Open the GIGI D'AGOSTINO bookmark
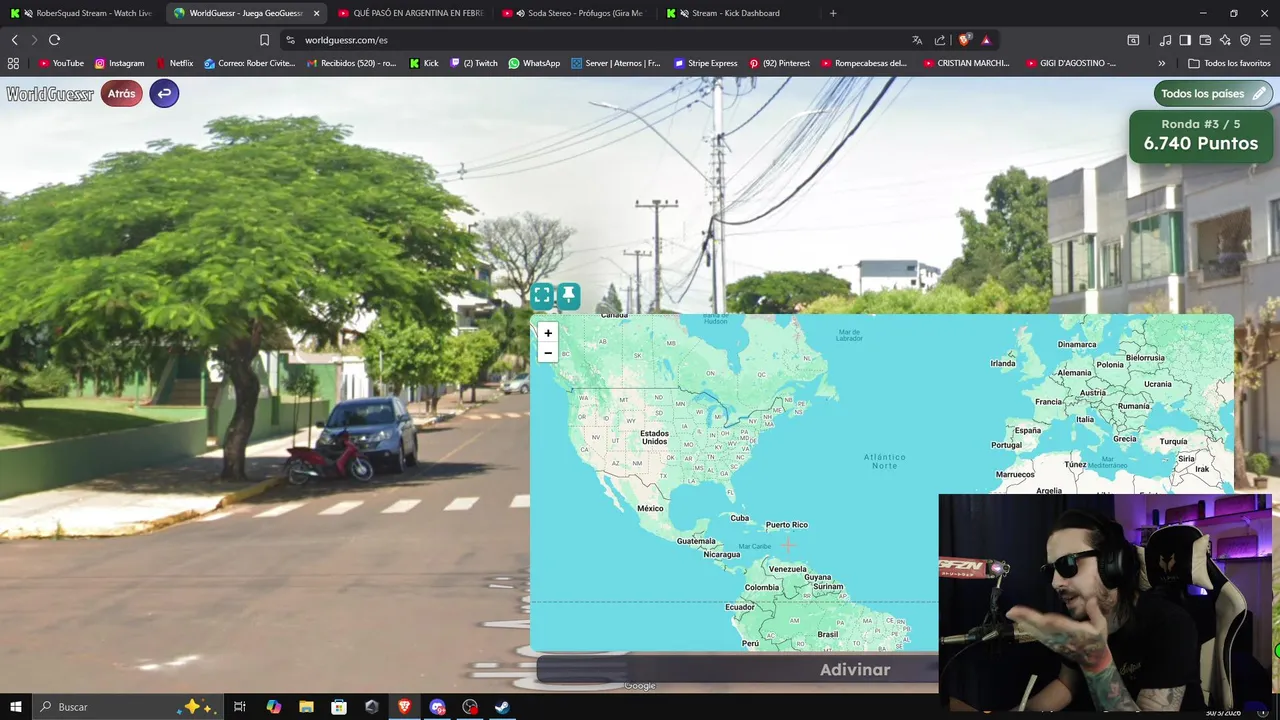The width and height of the screenshot is (1280, 720). tap(1071, 63)
